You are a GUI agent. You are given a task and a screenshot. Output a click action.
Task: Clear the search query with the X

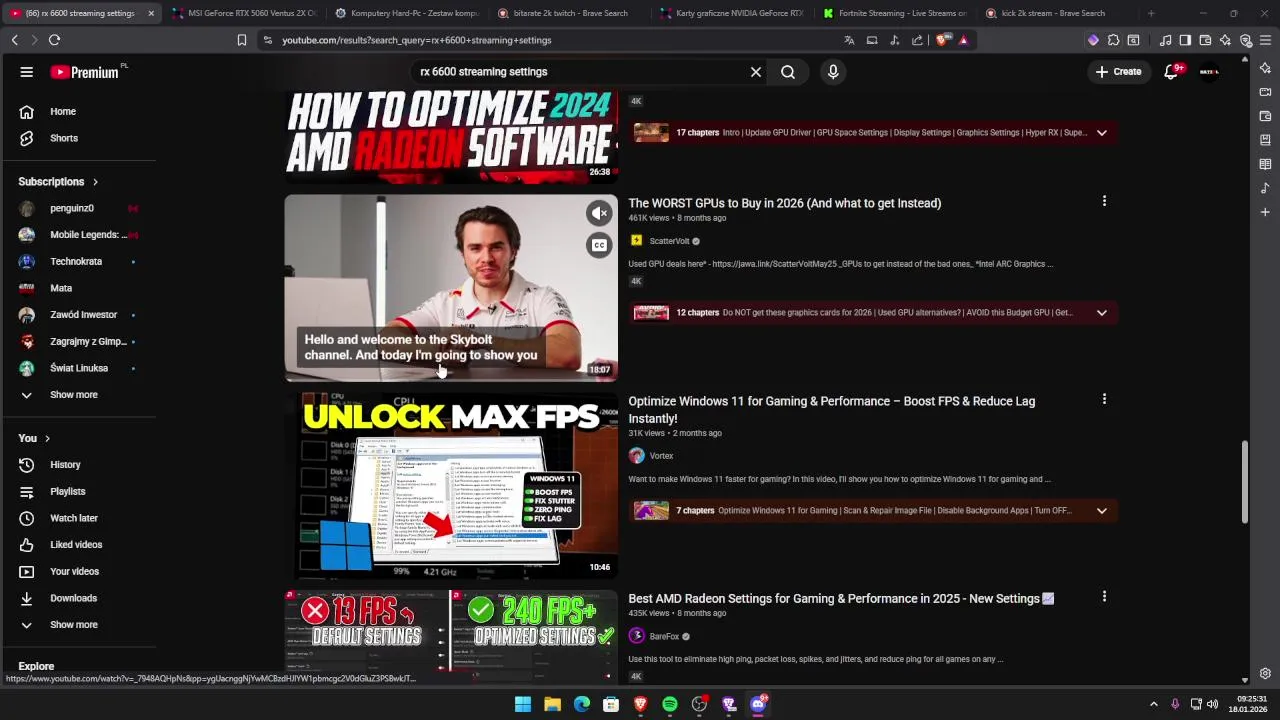[x=756, y=72]
